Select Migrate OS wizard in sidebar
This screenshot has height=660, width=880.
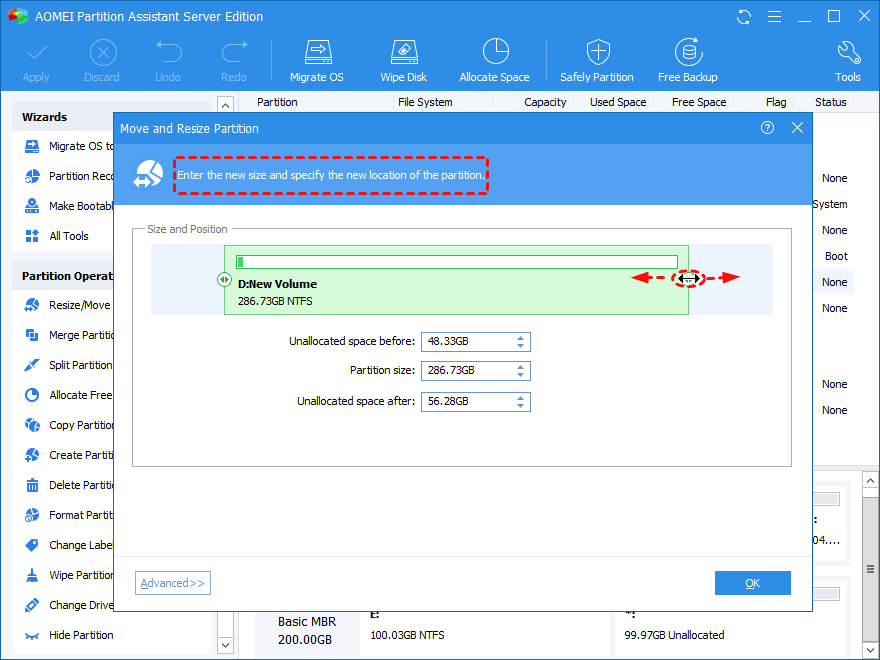pos(68,146)
